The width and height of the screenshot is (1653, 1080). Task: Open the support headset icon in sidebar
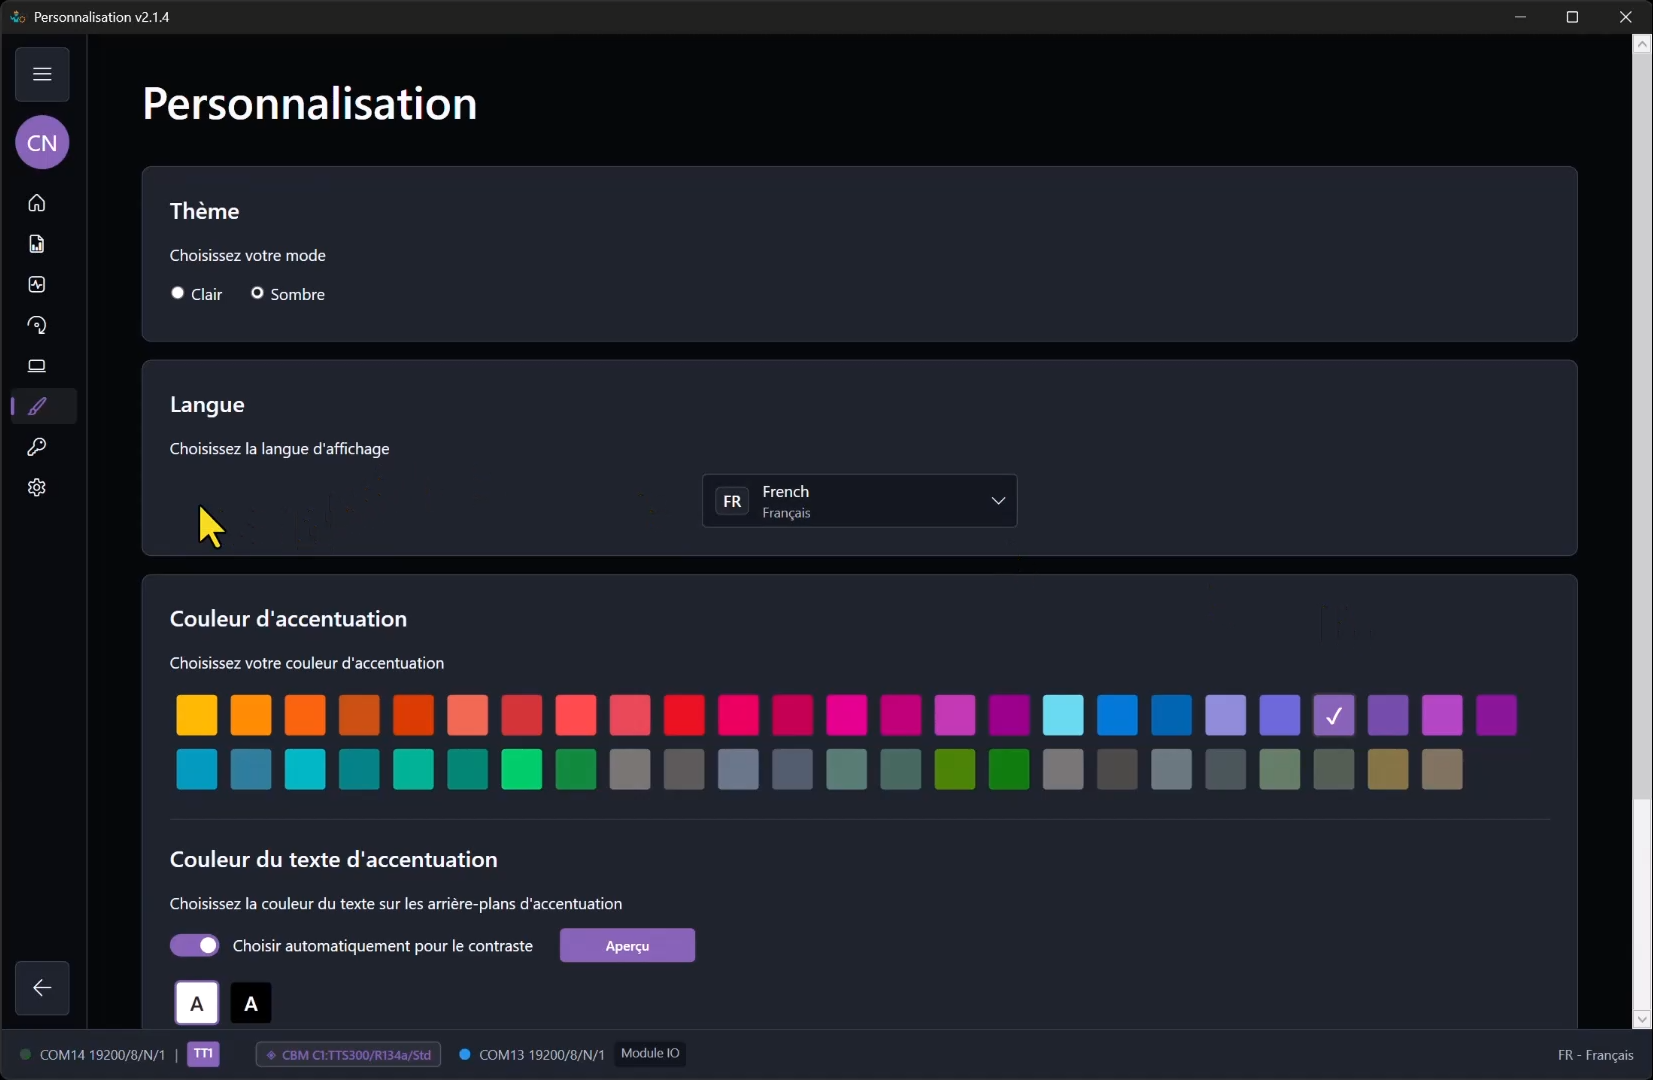coord(37,325)
